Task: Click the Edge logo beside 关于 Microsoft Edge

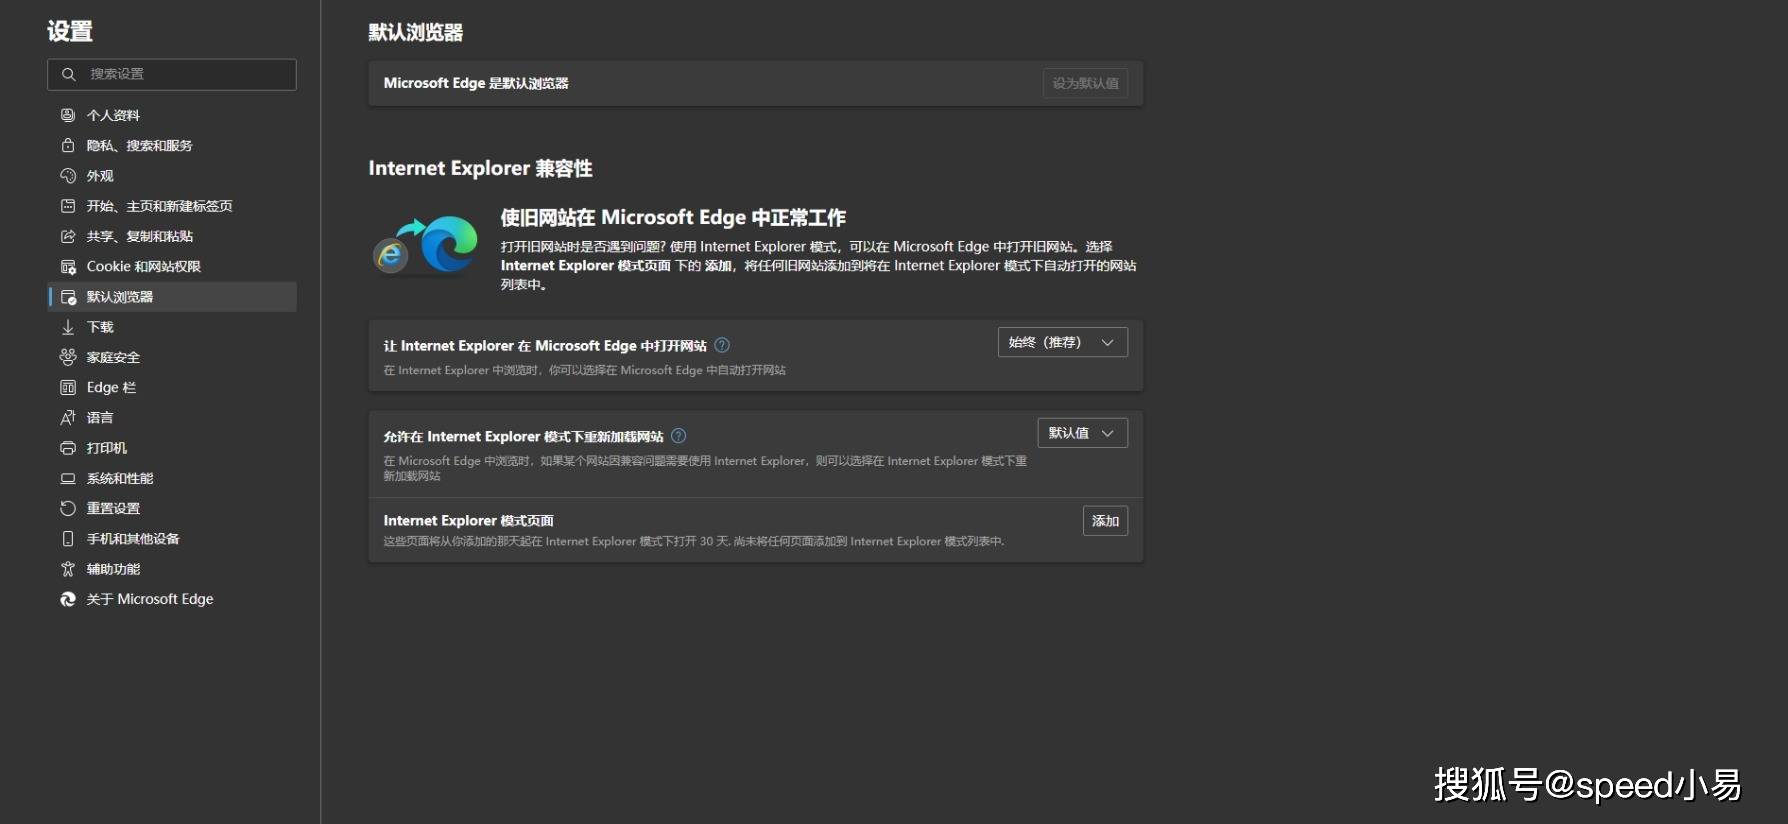Action: [68, 599]
